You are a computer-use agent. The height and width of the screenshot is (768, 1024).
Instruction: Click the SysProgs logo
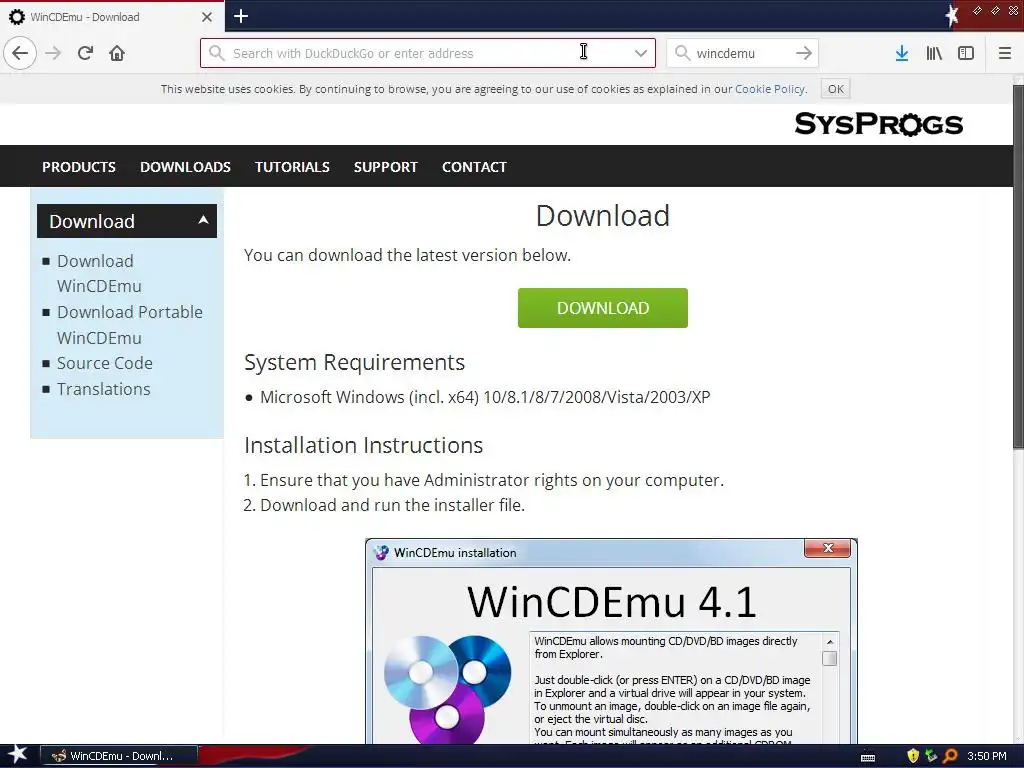point(878,123)
